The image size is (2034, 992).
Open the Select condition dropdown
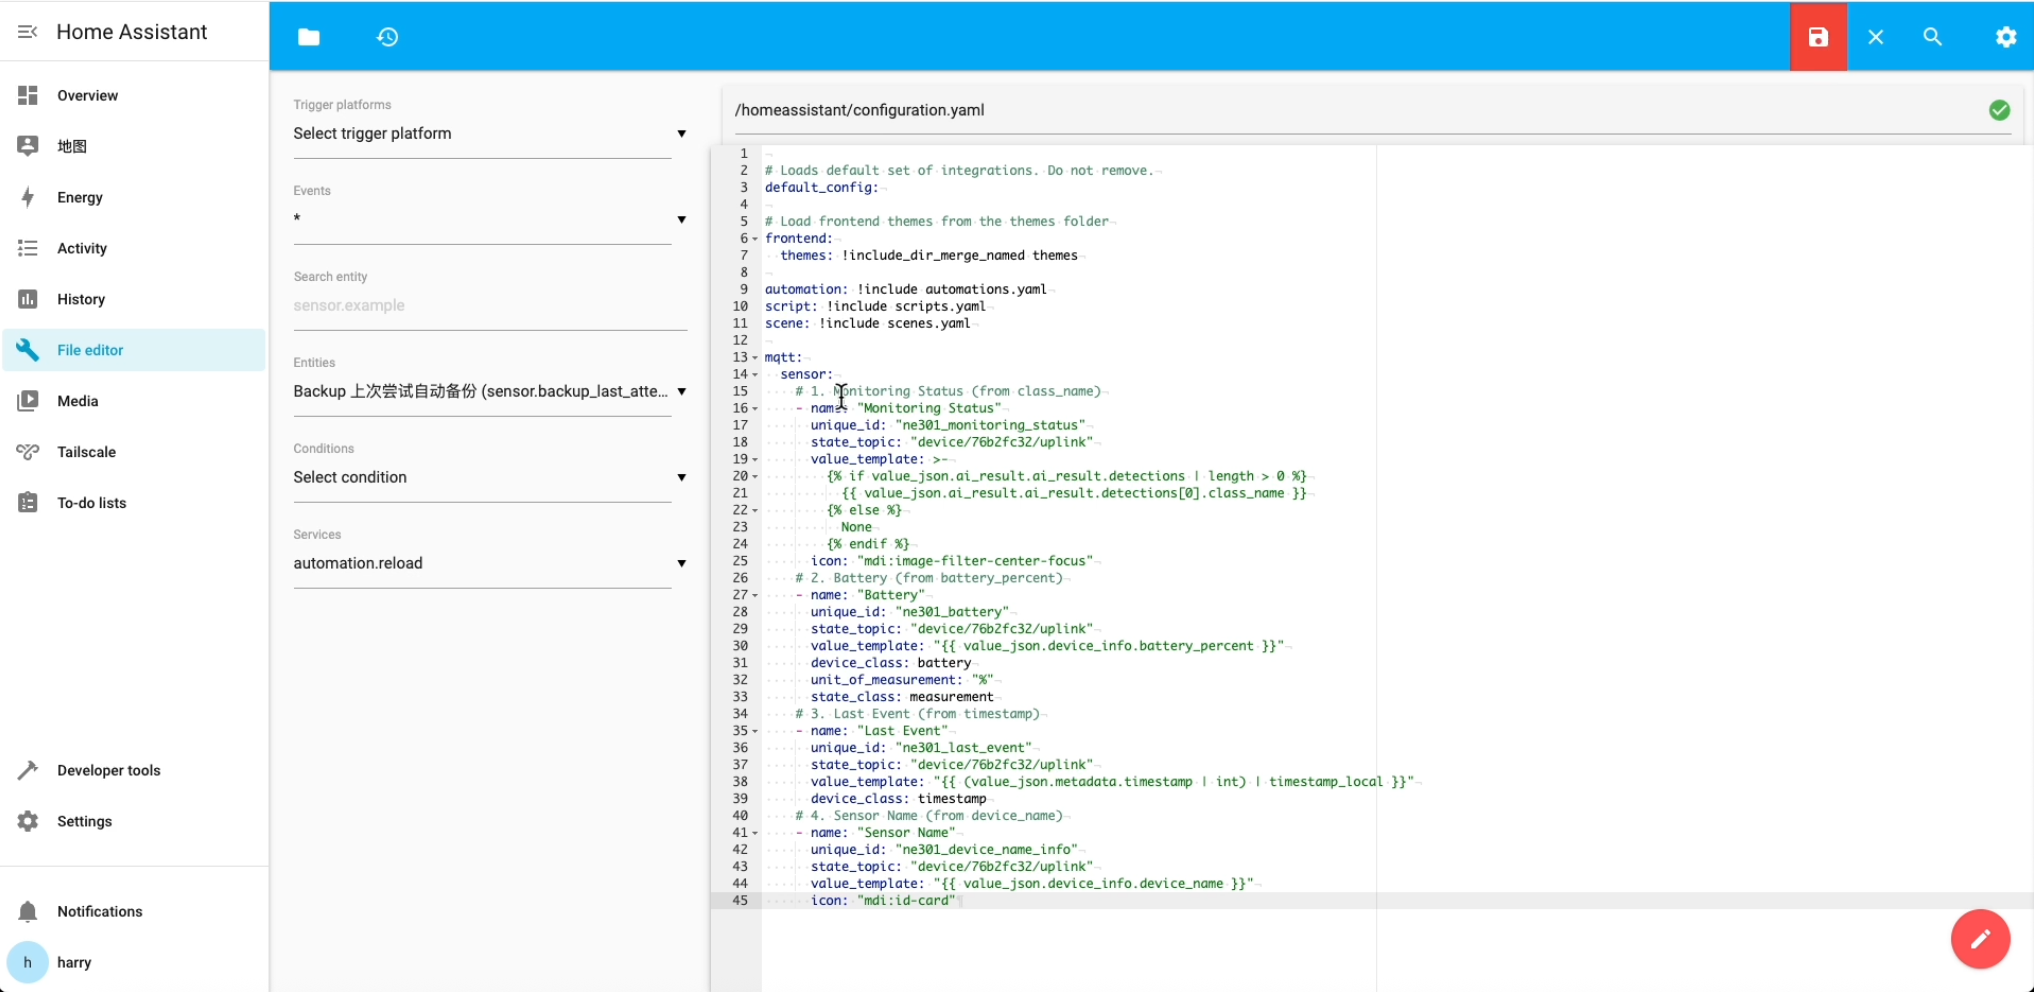click(489, 478)
